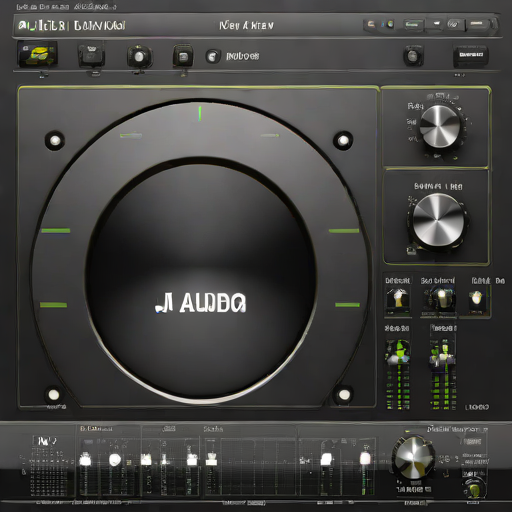This screenshot has height=512, width=512.
Task: Click the label text under the large bottom knob
Action: tap(414, 489)
